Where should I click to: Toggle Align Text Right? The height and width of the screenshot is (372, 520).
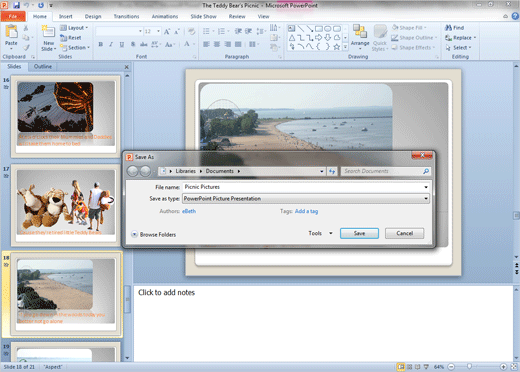click(227, 44)
